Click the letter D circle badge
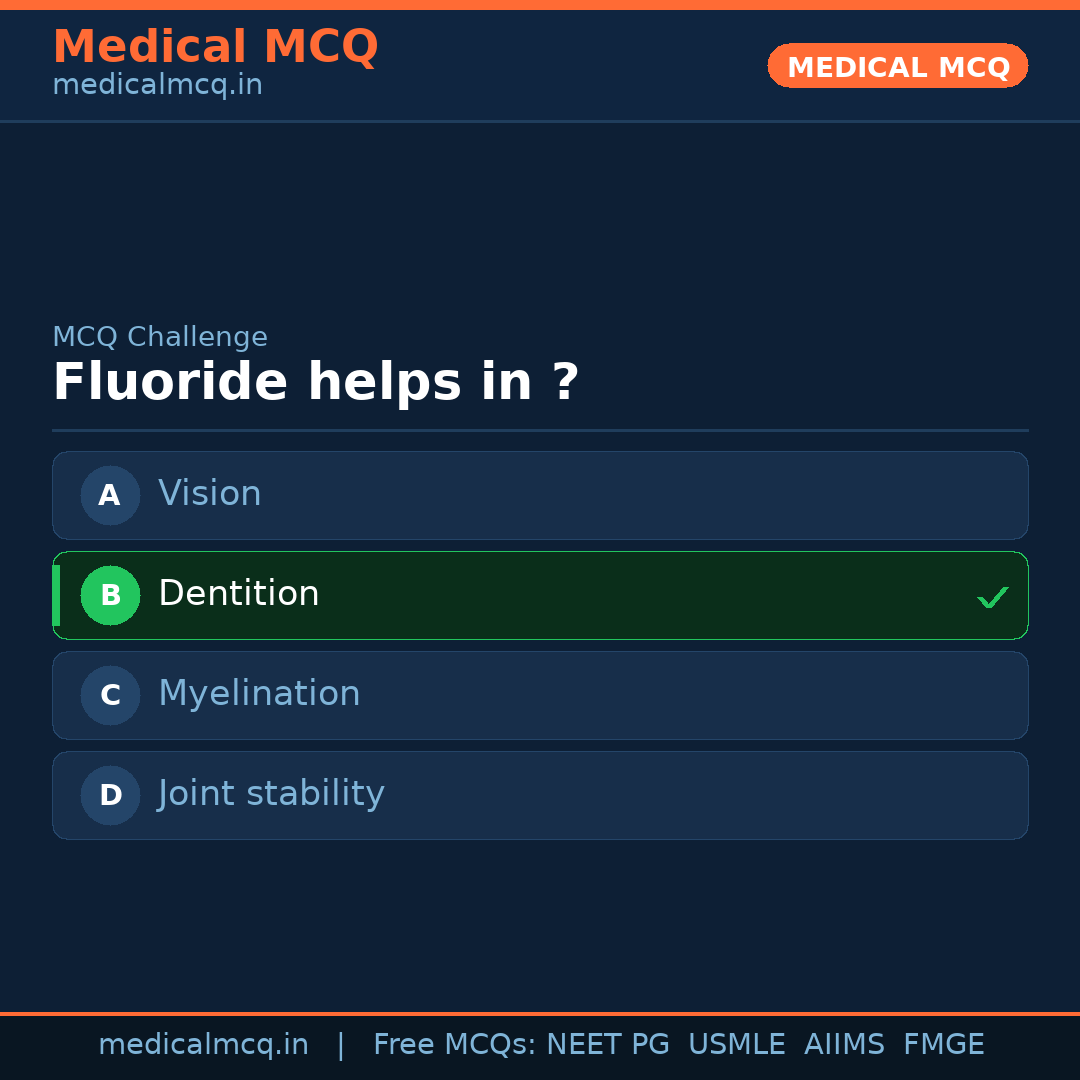 click(110, 795)
